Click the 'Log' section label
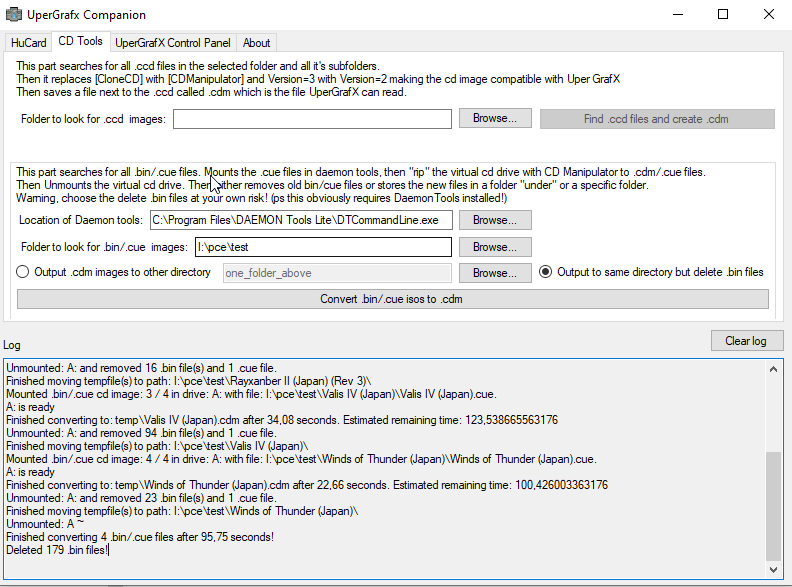The height and width of the screenshot is (587, 792). tap(12, 345)
